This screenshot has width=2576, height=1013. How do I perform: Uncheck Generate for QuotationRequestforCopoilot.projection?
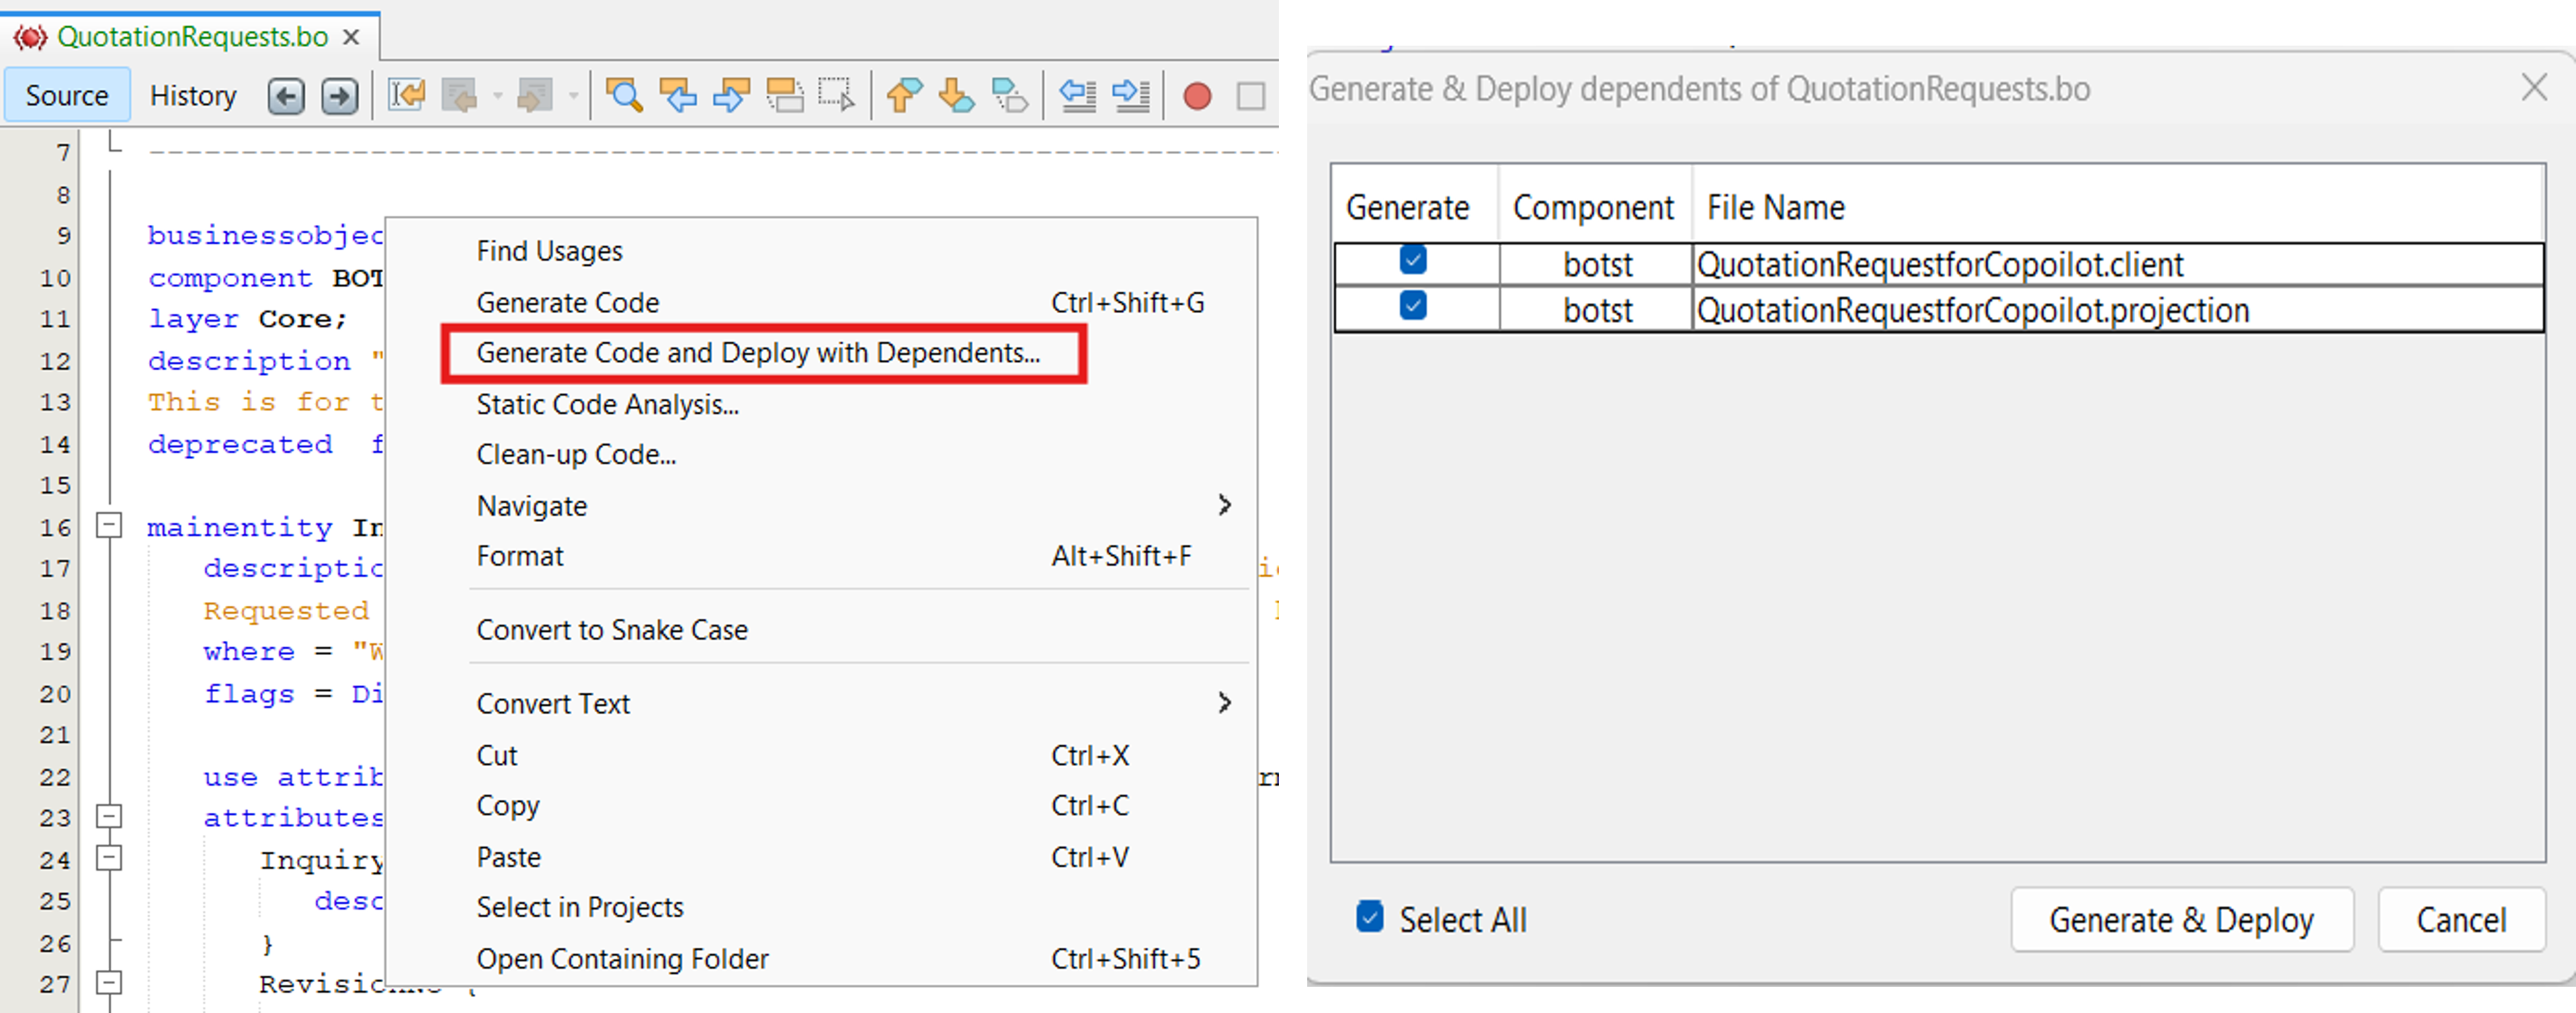click(1413, 305)
